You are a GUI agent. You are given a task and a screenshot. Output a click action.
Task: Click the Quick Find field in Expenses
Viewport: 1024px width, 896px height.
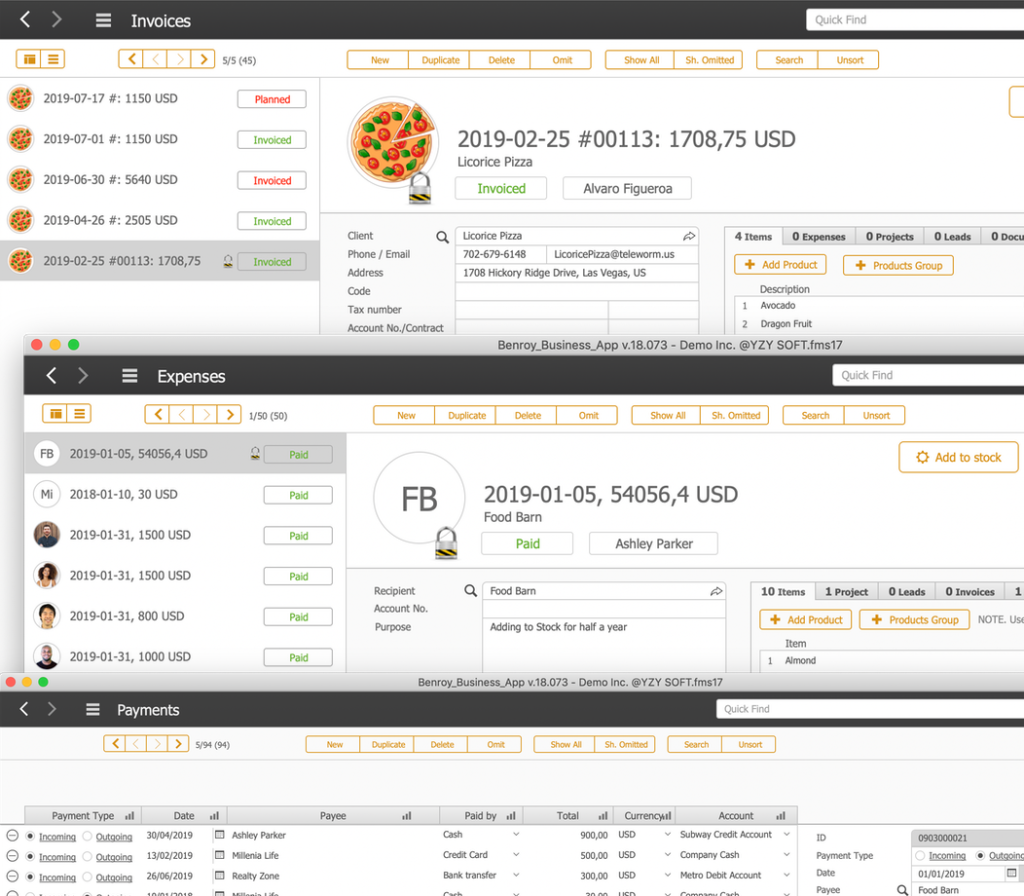tap(925, 375)
